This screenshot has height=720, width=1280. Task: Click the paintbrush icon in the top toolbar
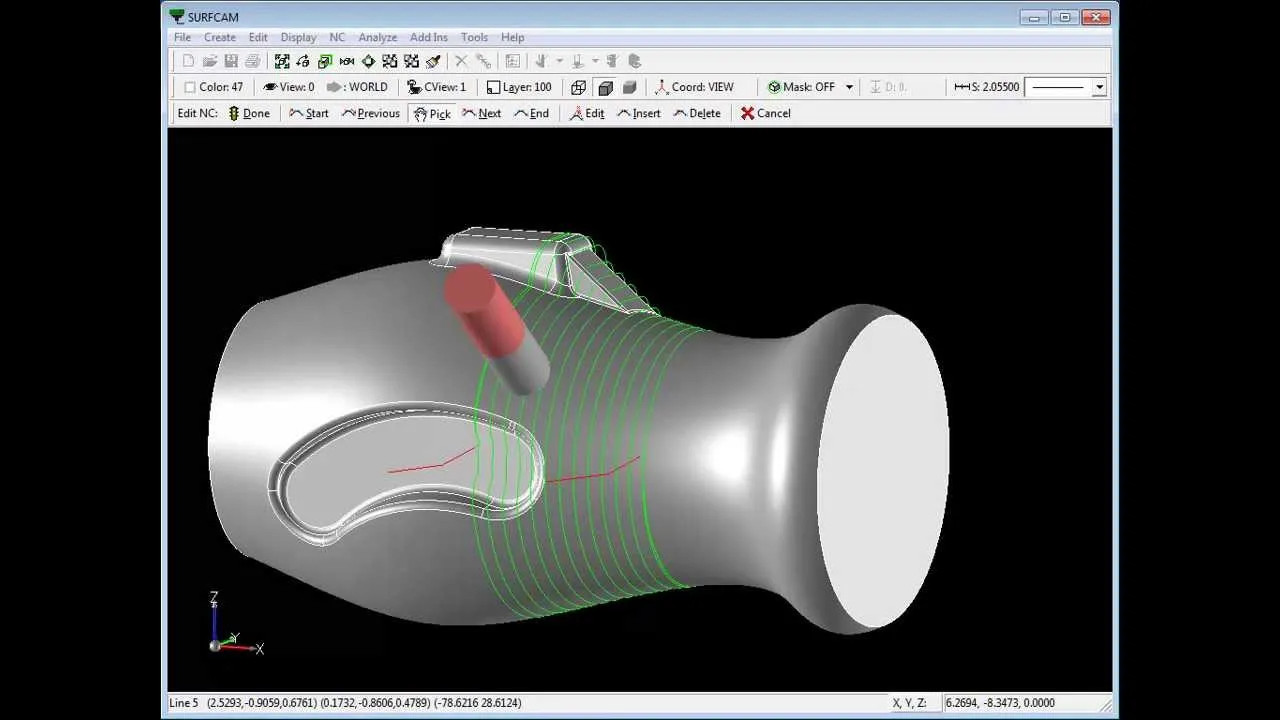[433, 61]
